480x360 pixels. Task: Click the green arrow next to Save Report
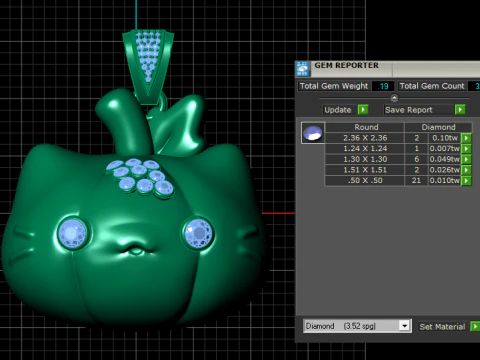(460, 110)
